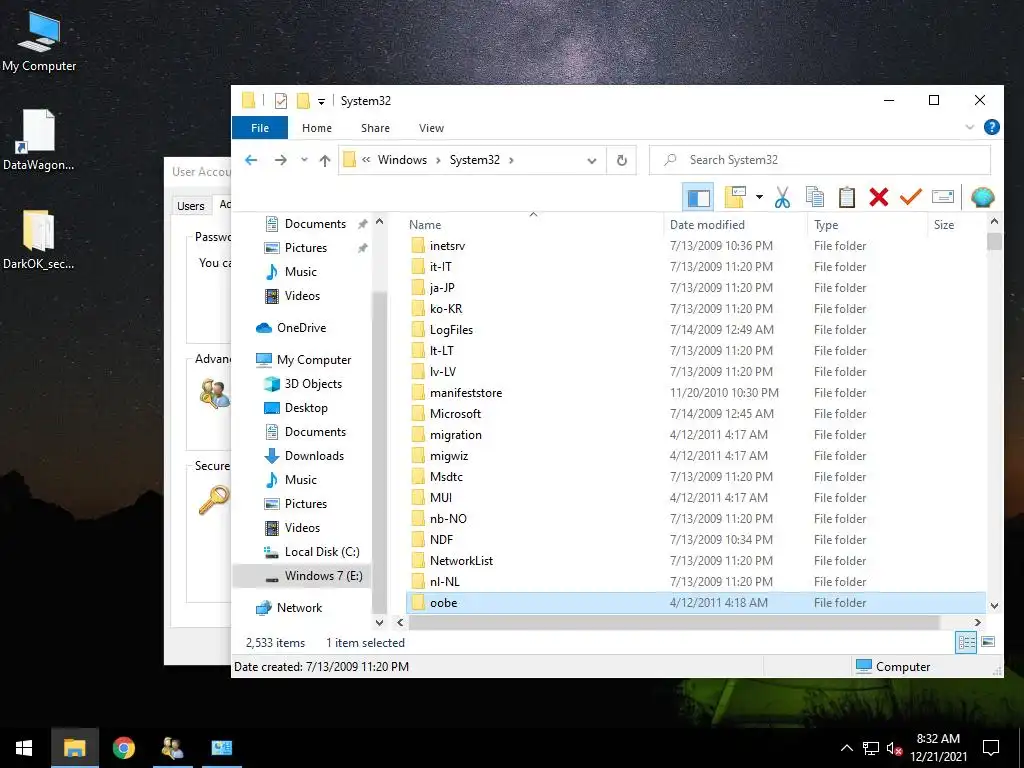
Task: Open DataWagon desktop shortcut
Action: click(x=39, y=140)
